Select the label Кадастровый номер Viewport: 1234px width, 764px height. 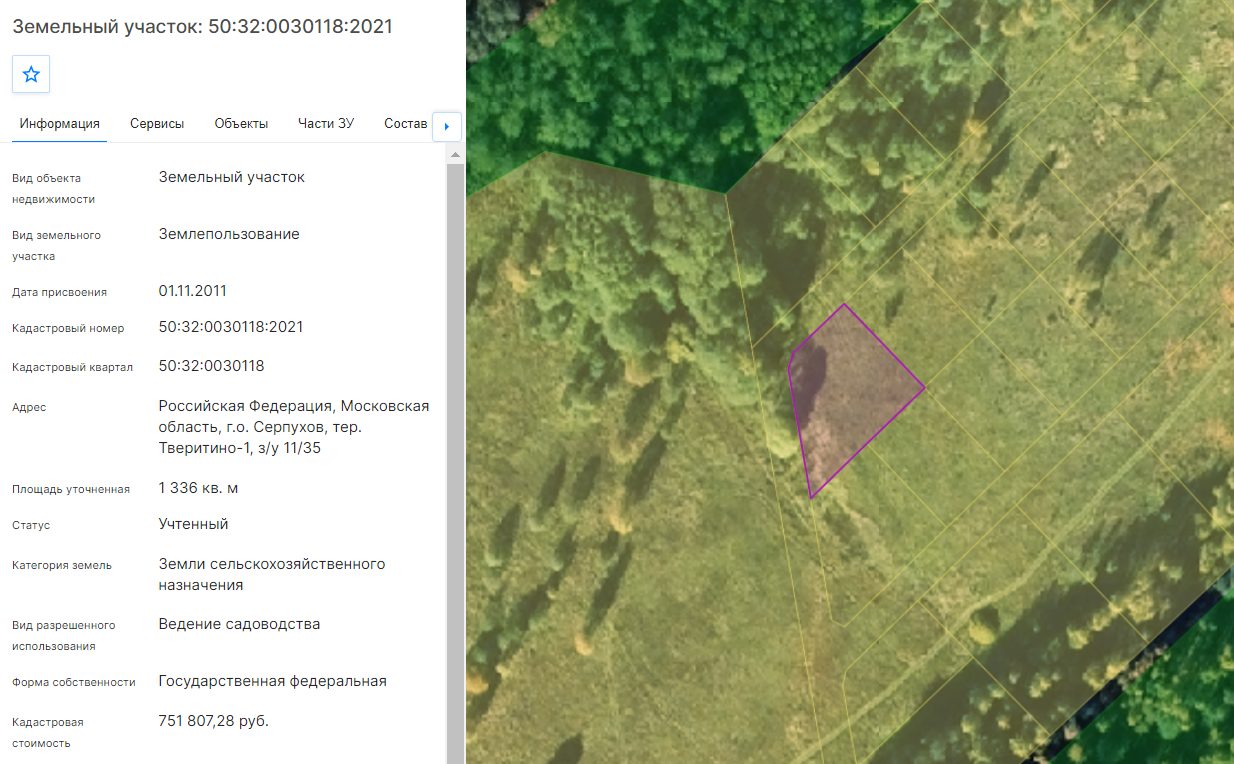pos(68,328)
